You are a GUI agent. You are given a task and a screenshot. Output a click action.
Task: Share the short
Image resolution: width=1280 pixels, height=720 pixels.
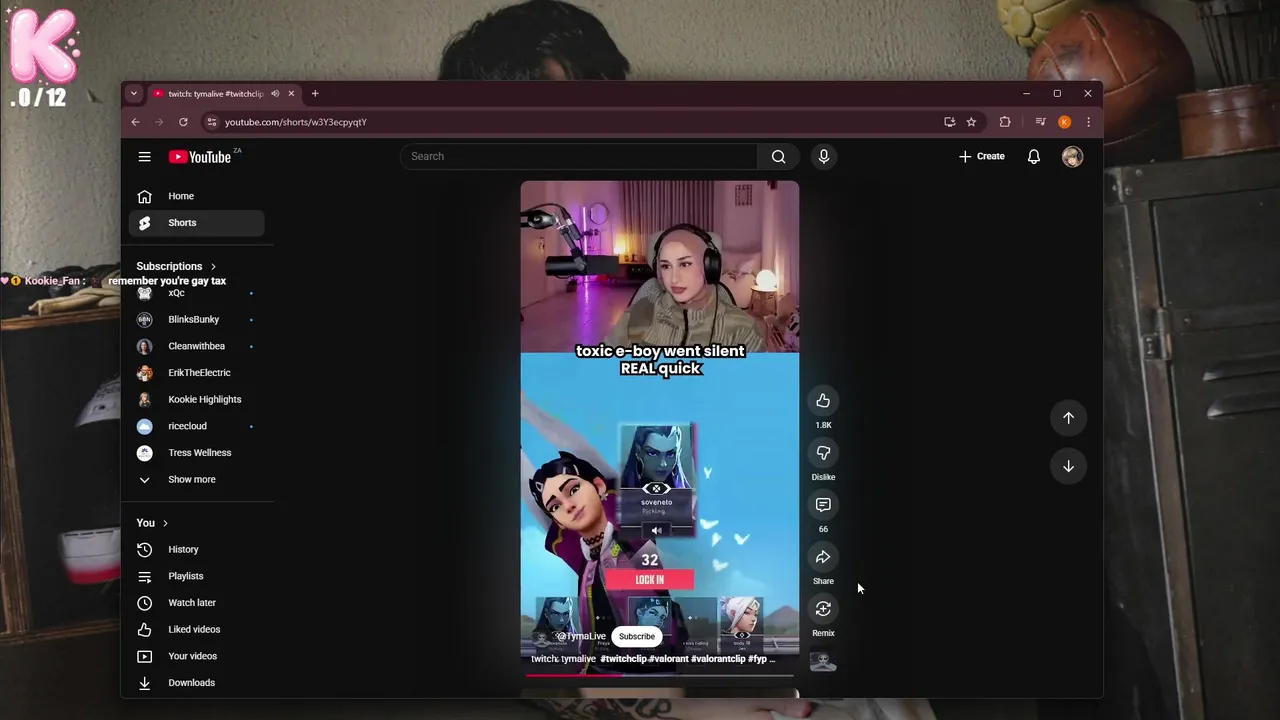coord(823,557)
